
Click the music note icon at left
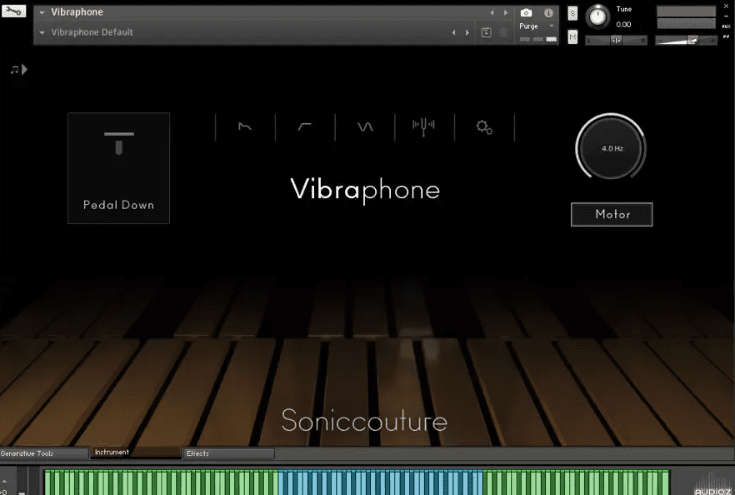coord(17,69)
